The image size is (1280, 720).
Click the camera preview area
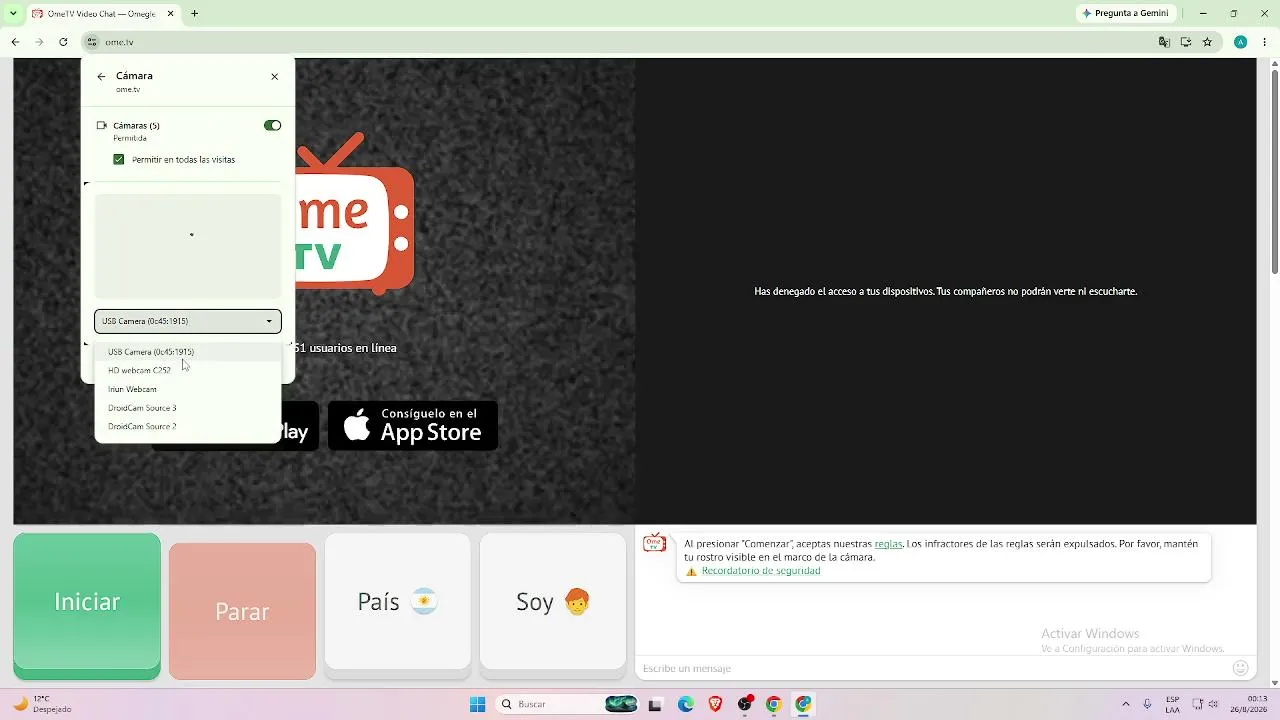point(188,246)
